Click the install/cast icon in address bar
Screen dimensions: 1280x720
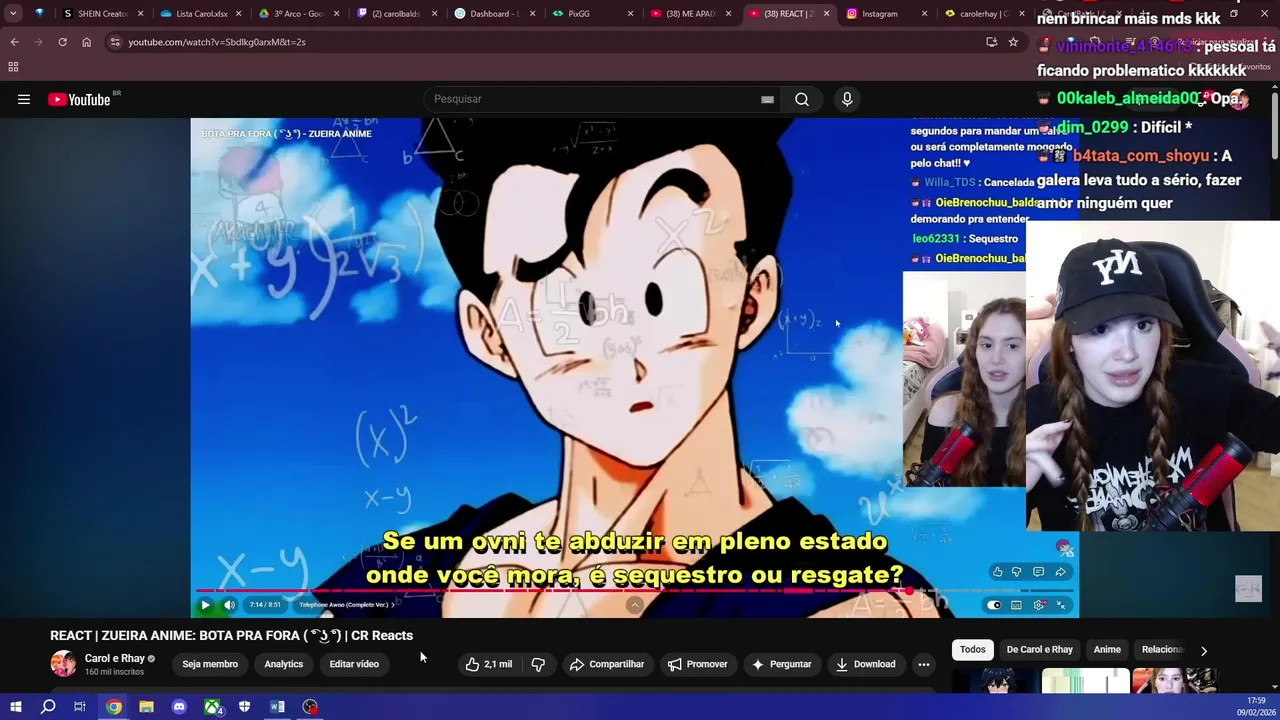click(991, 42)
